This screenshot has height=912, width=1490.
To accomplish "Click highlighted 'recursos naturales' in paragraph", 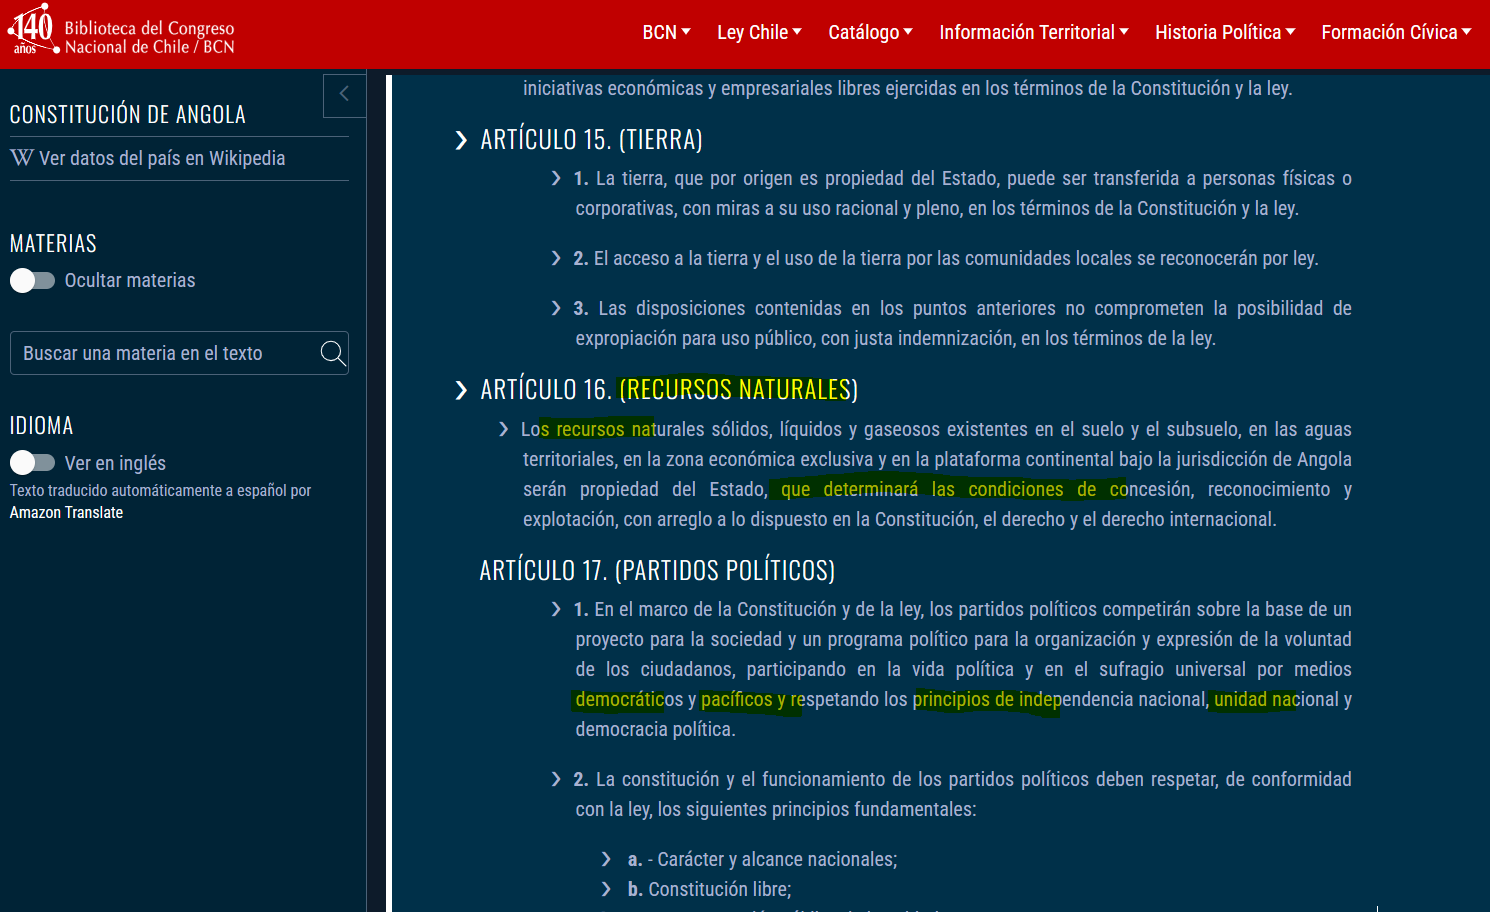I will [x=630, y=429].
